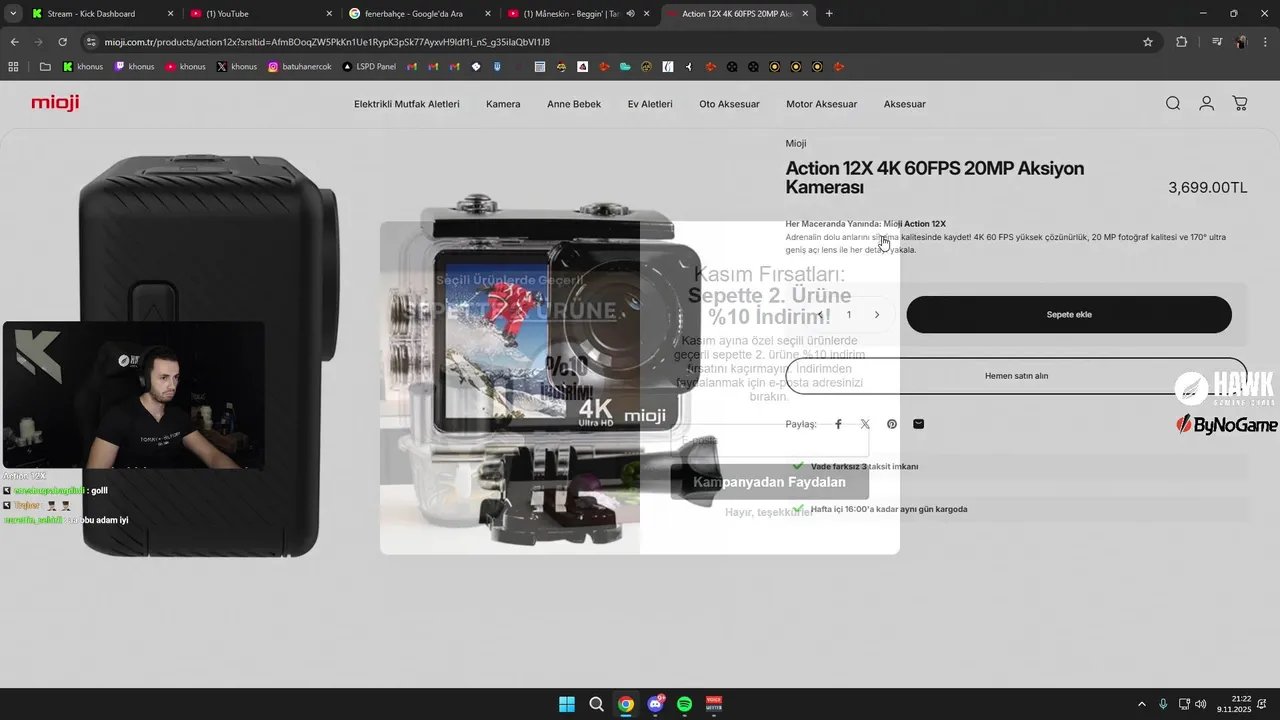Click Kampanyadan Faydalan popup button
This screenshot has width=1280, height=720.
click(769, 482)
